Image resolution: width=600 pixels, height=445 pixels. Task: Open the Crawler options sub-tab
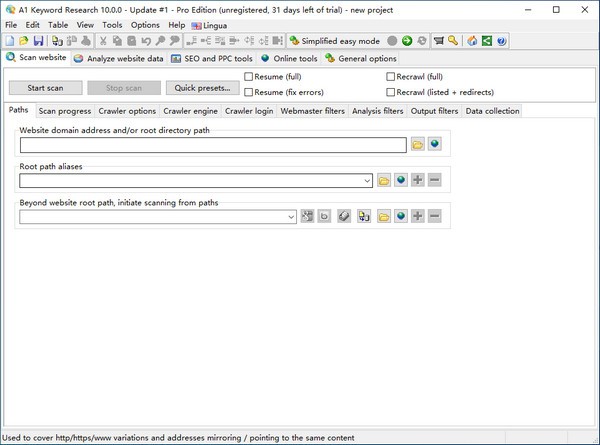click(x=127, y=111)
